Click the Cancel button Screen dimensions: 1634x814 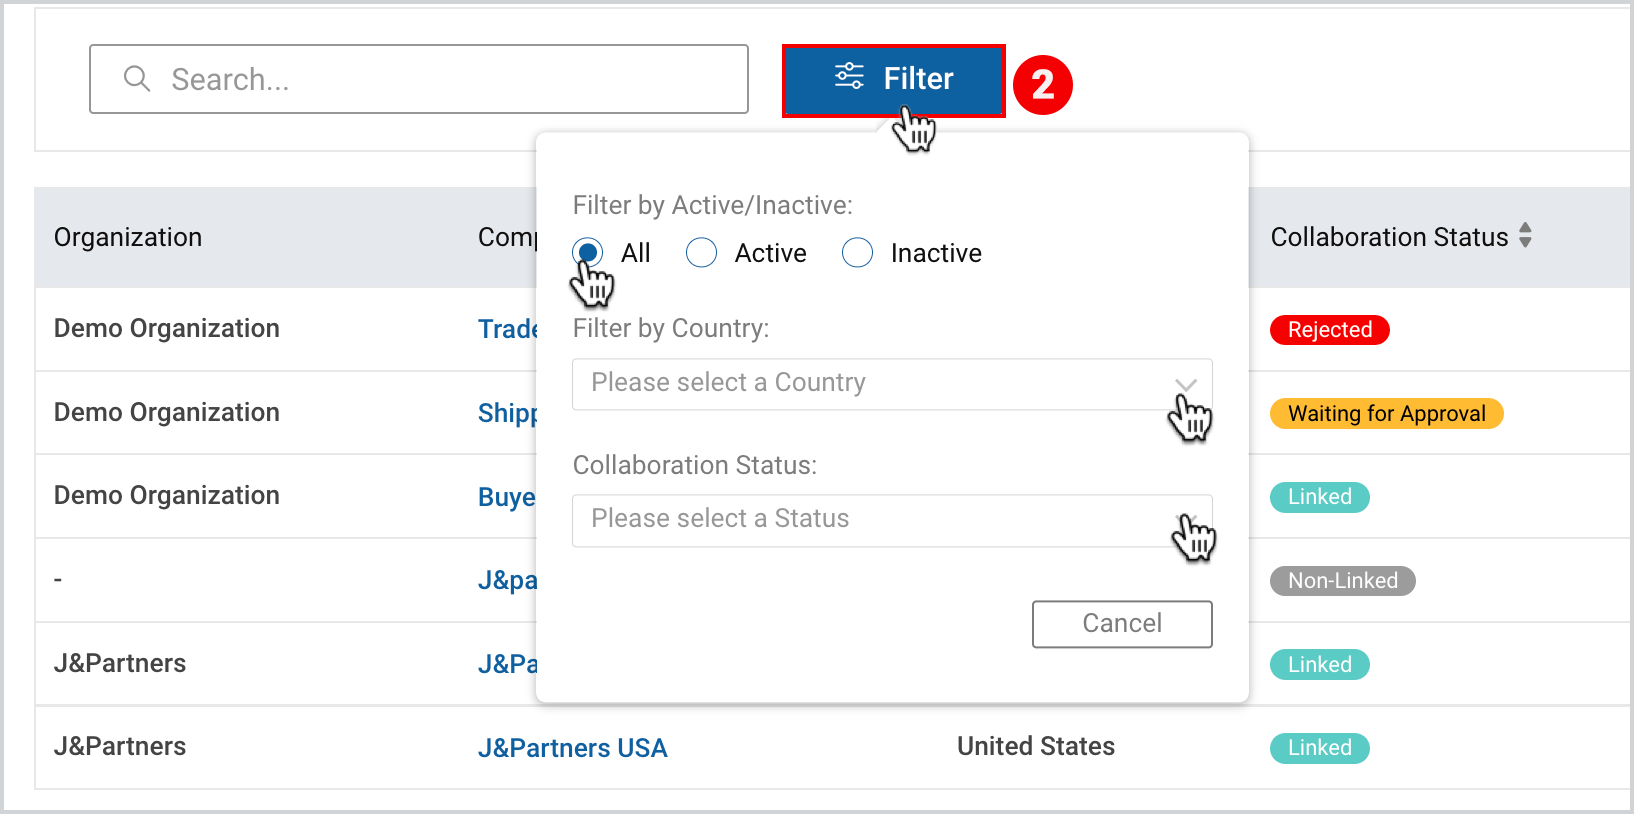(1122, 624)
